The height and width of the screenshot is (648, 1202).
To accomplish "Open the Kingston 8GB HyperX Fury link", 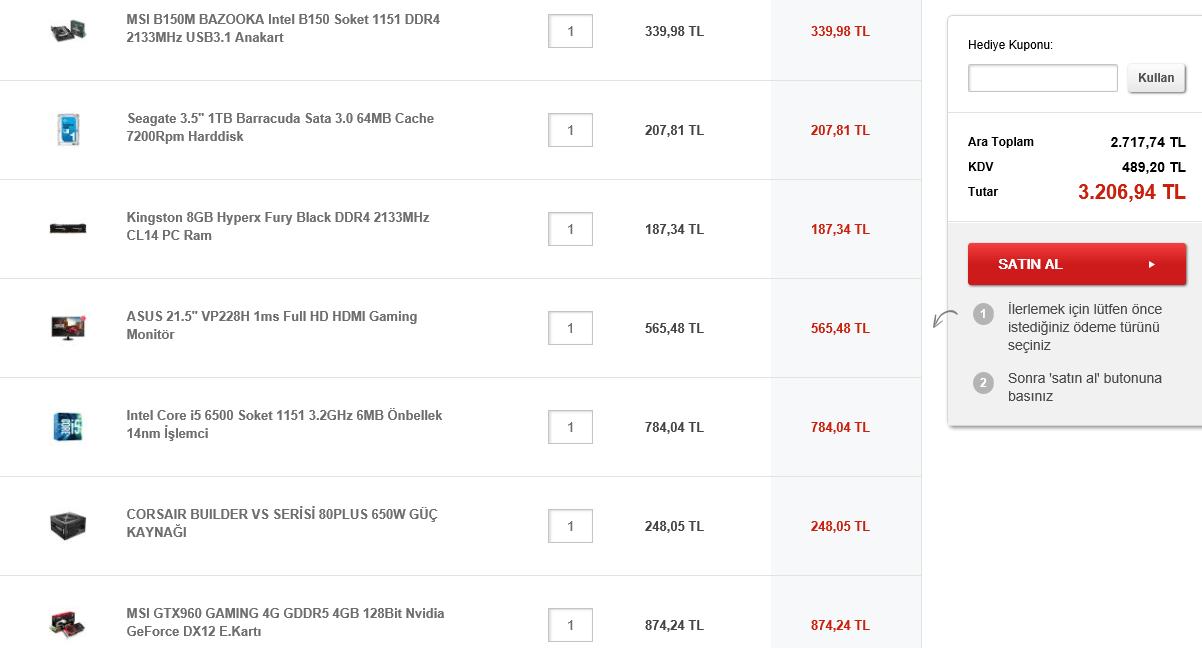I will (x=277, y=226).
